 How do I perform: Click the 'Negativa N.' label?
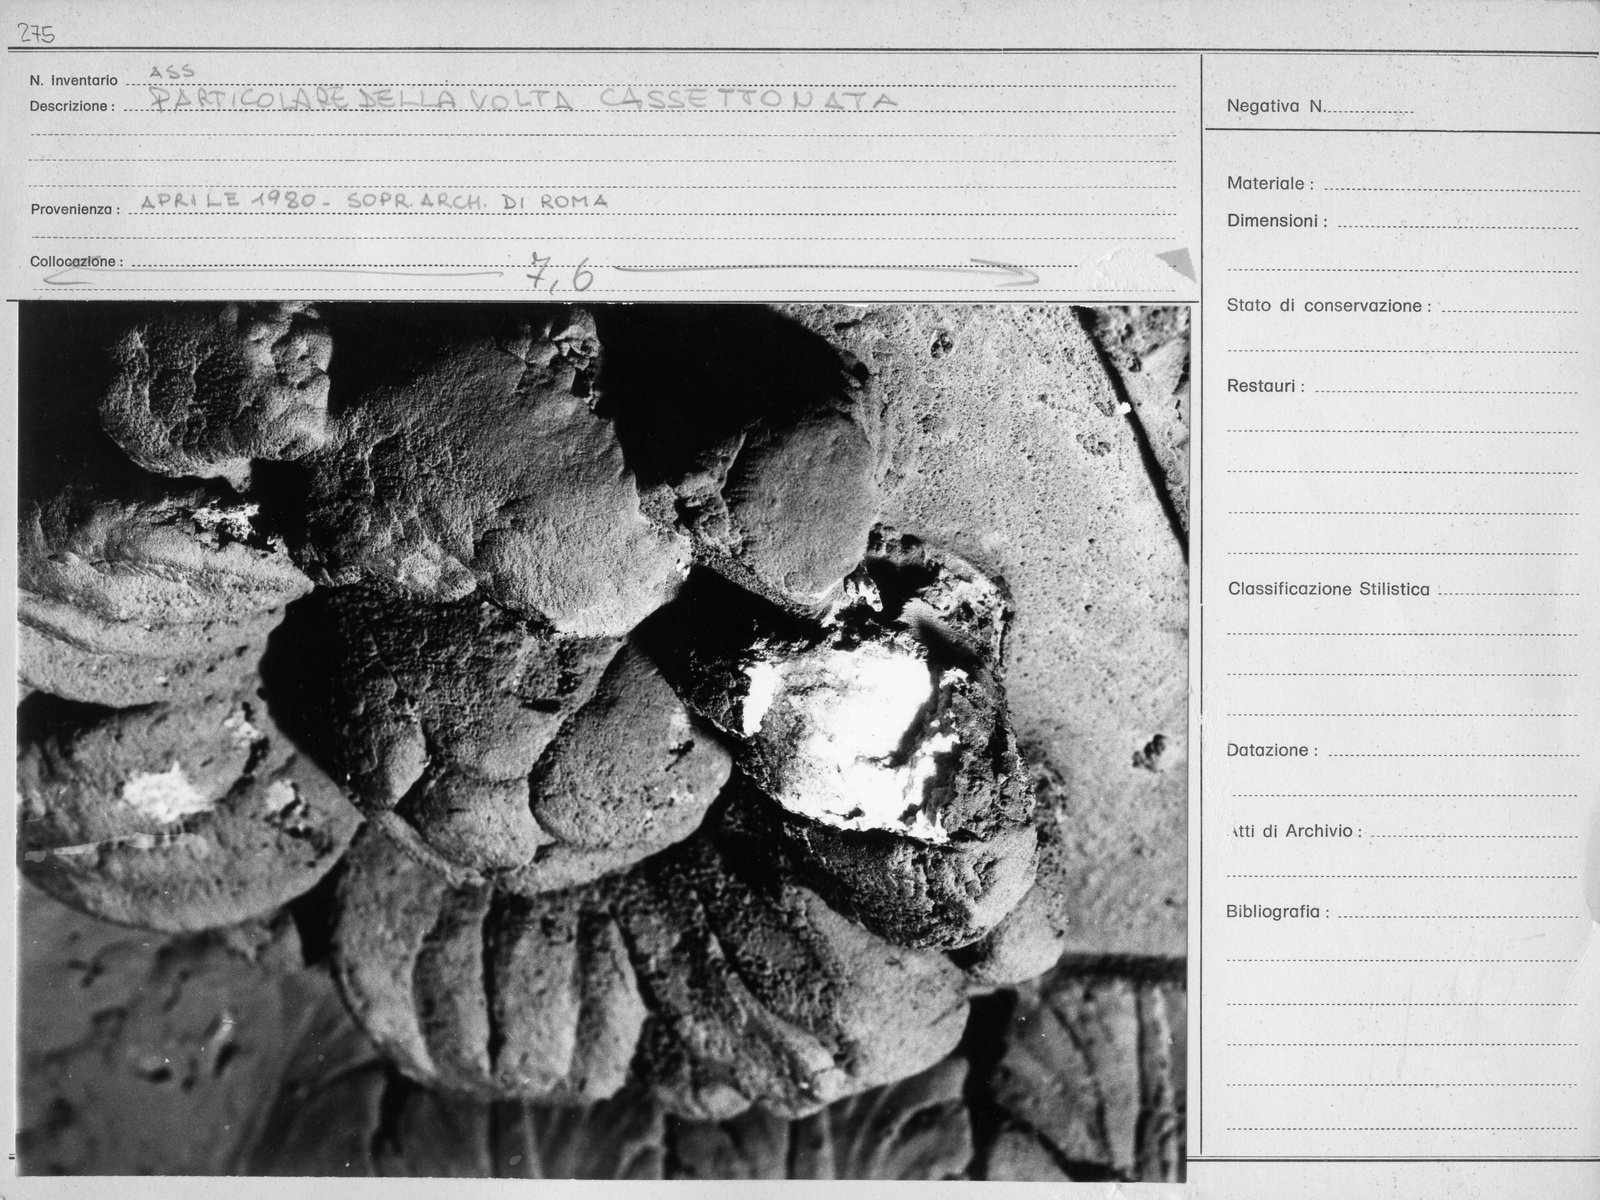(x=1275, y=106)
